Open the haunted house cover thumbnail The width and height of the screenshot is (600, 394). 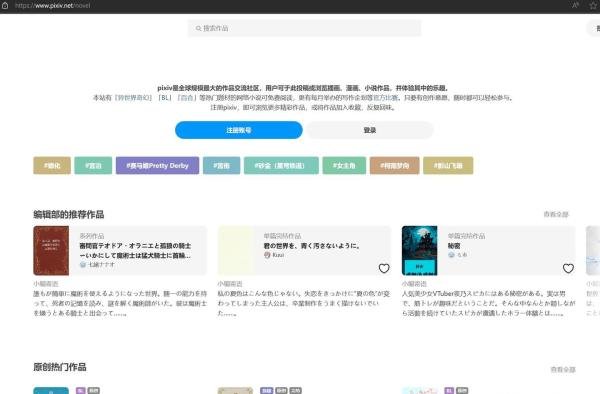pos(419,251)
